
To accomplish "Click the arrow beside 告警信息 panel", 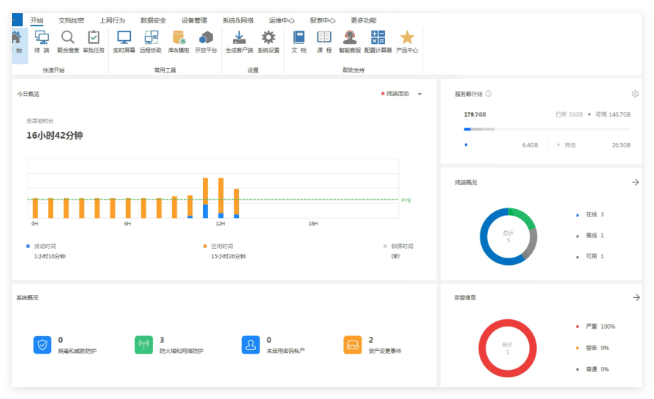I will (x=636, y=297).
